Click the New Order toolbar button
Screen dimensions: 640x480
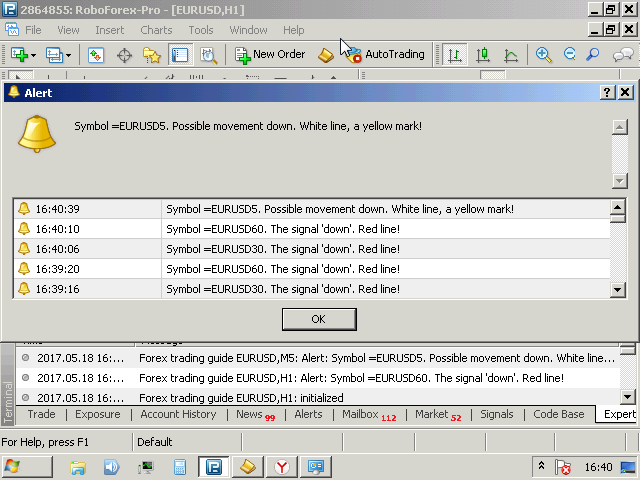click(x=270, y=55)
